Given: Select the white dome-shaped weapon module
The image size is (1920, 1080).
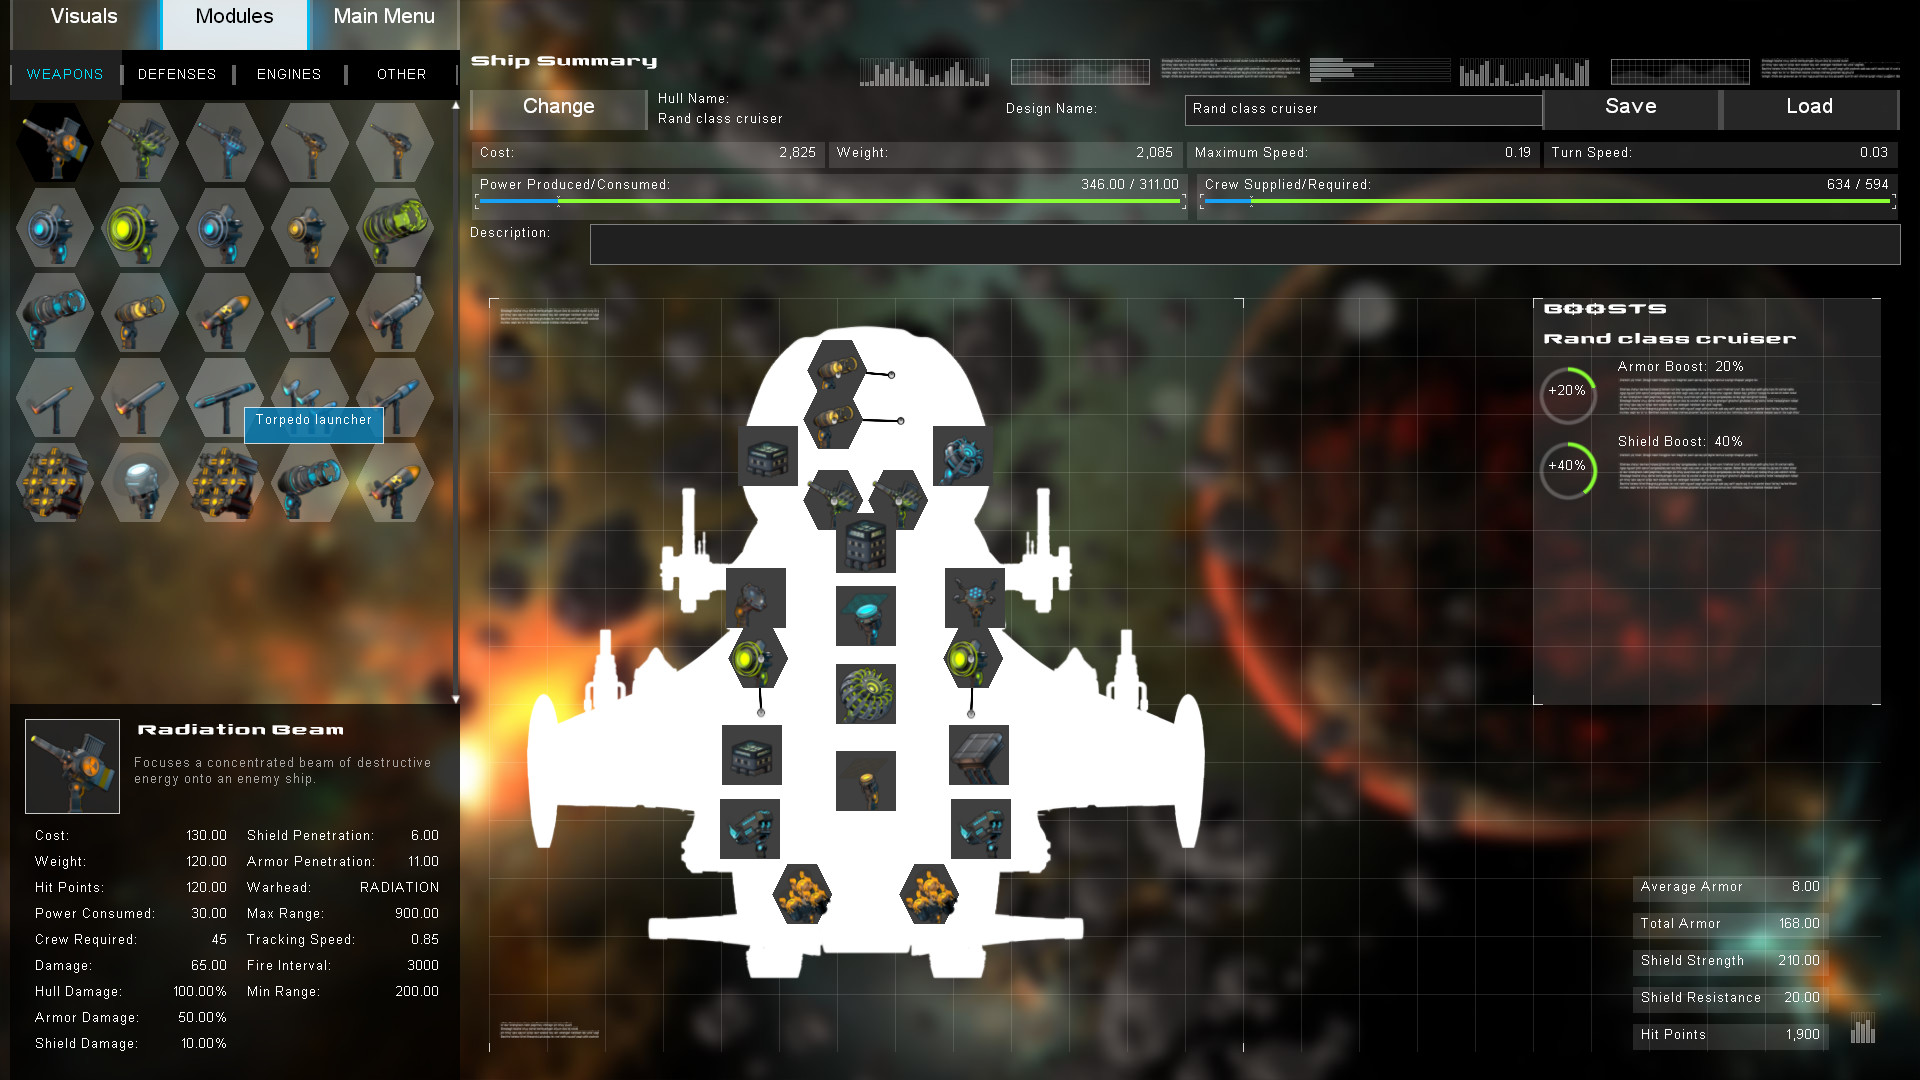Looking at the screenshot, I should click(139, 483).
